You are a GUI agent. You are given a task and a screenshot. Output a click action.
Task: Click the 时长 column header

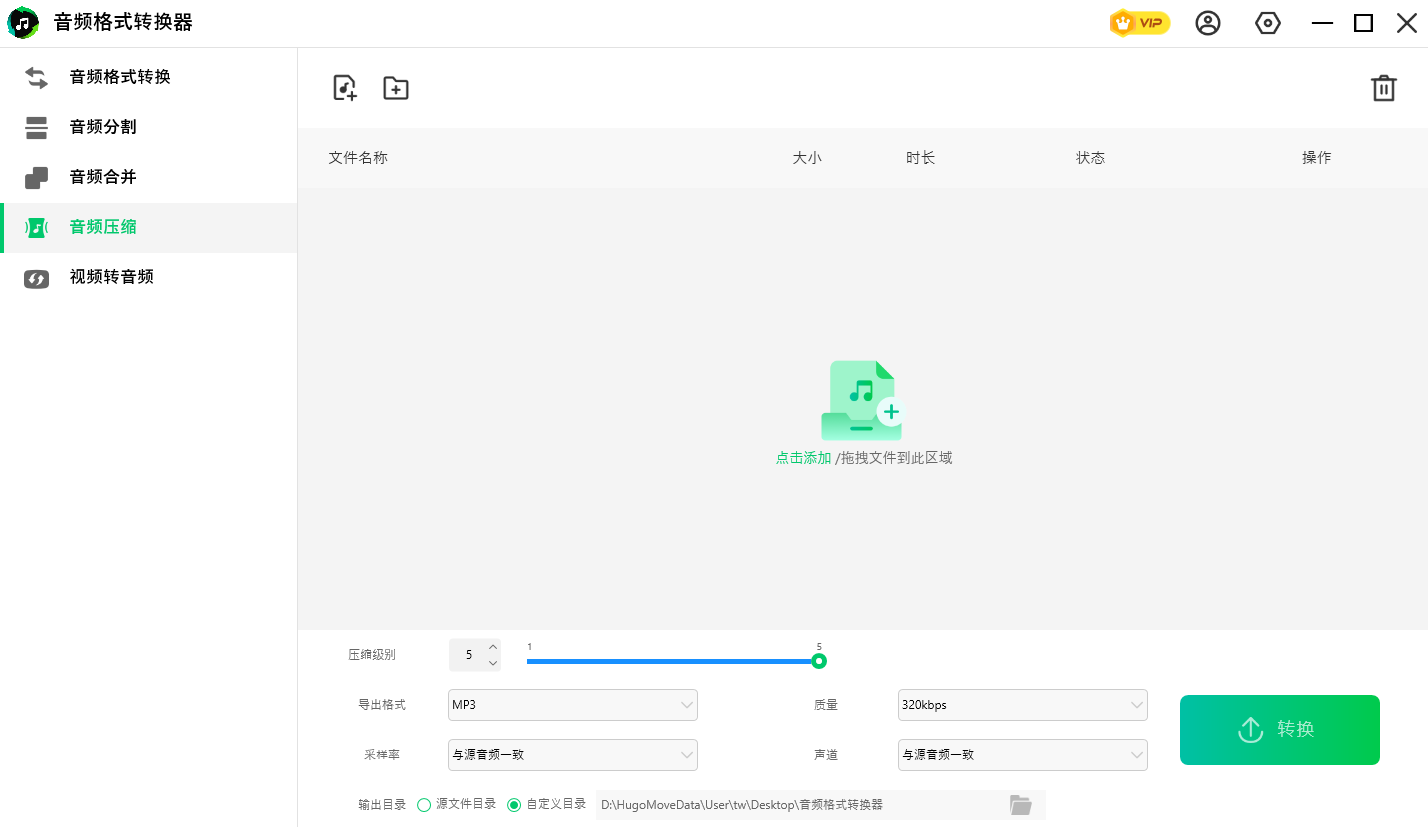click(921, 158)
